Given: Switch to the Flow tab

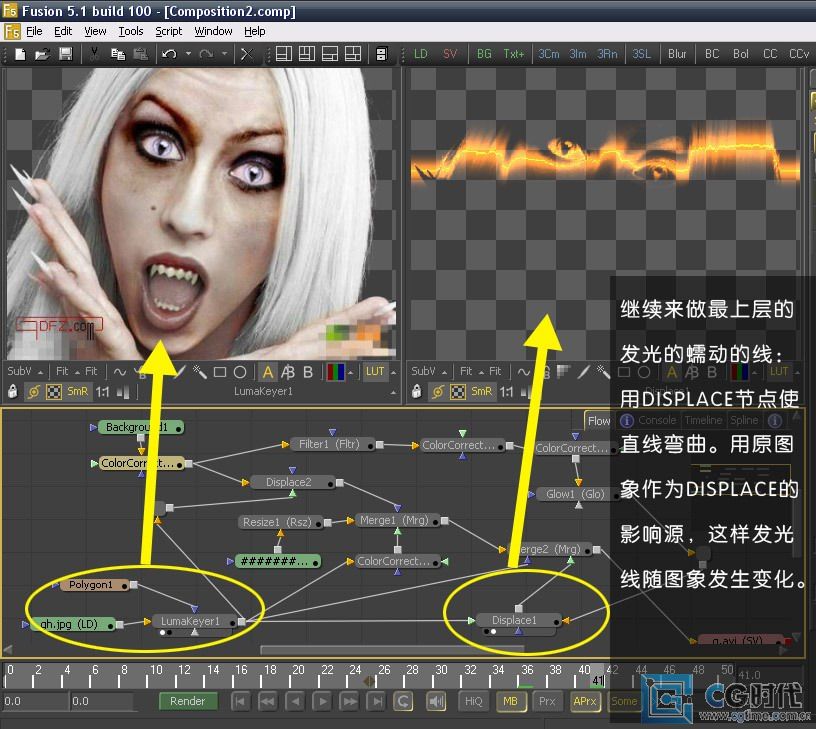Looking at the screenshot, I should [x=598, y=420].
